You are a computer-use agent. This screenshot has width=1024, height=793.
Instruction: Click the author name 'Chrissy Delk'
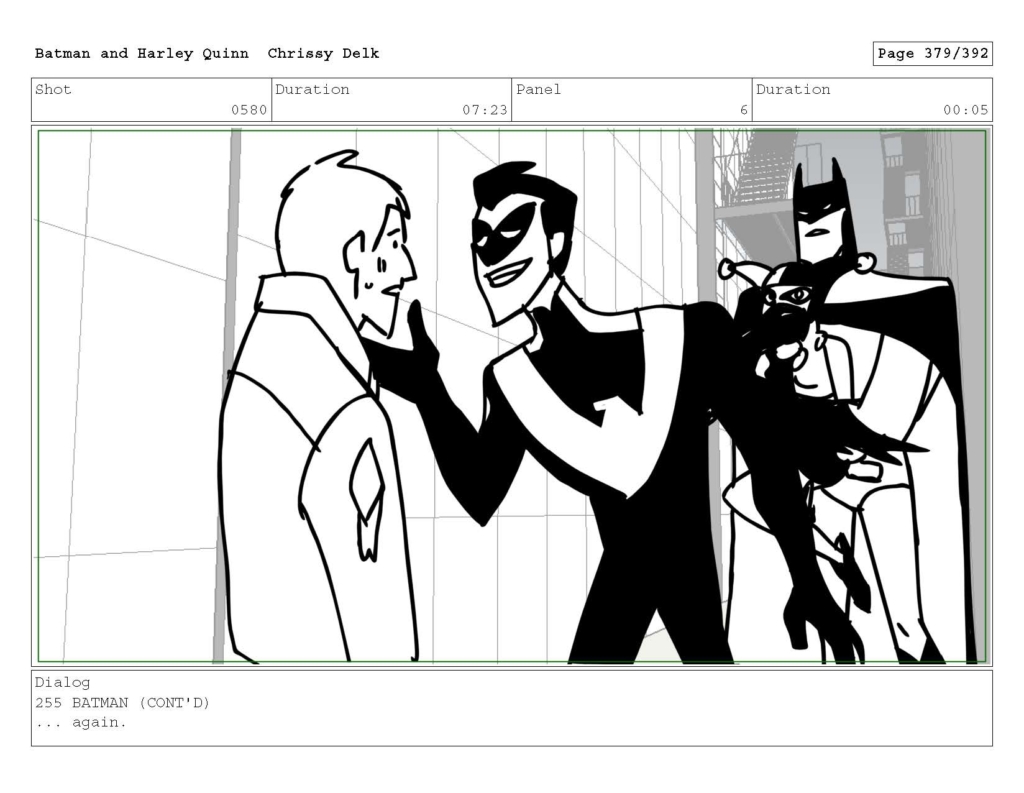[323, 54]
